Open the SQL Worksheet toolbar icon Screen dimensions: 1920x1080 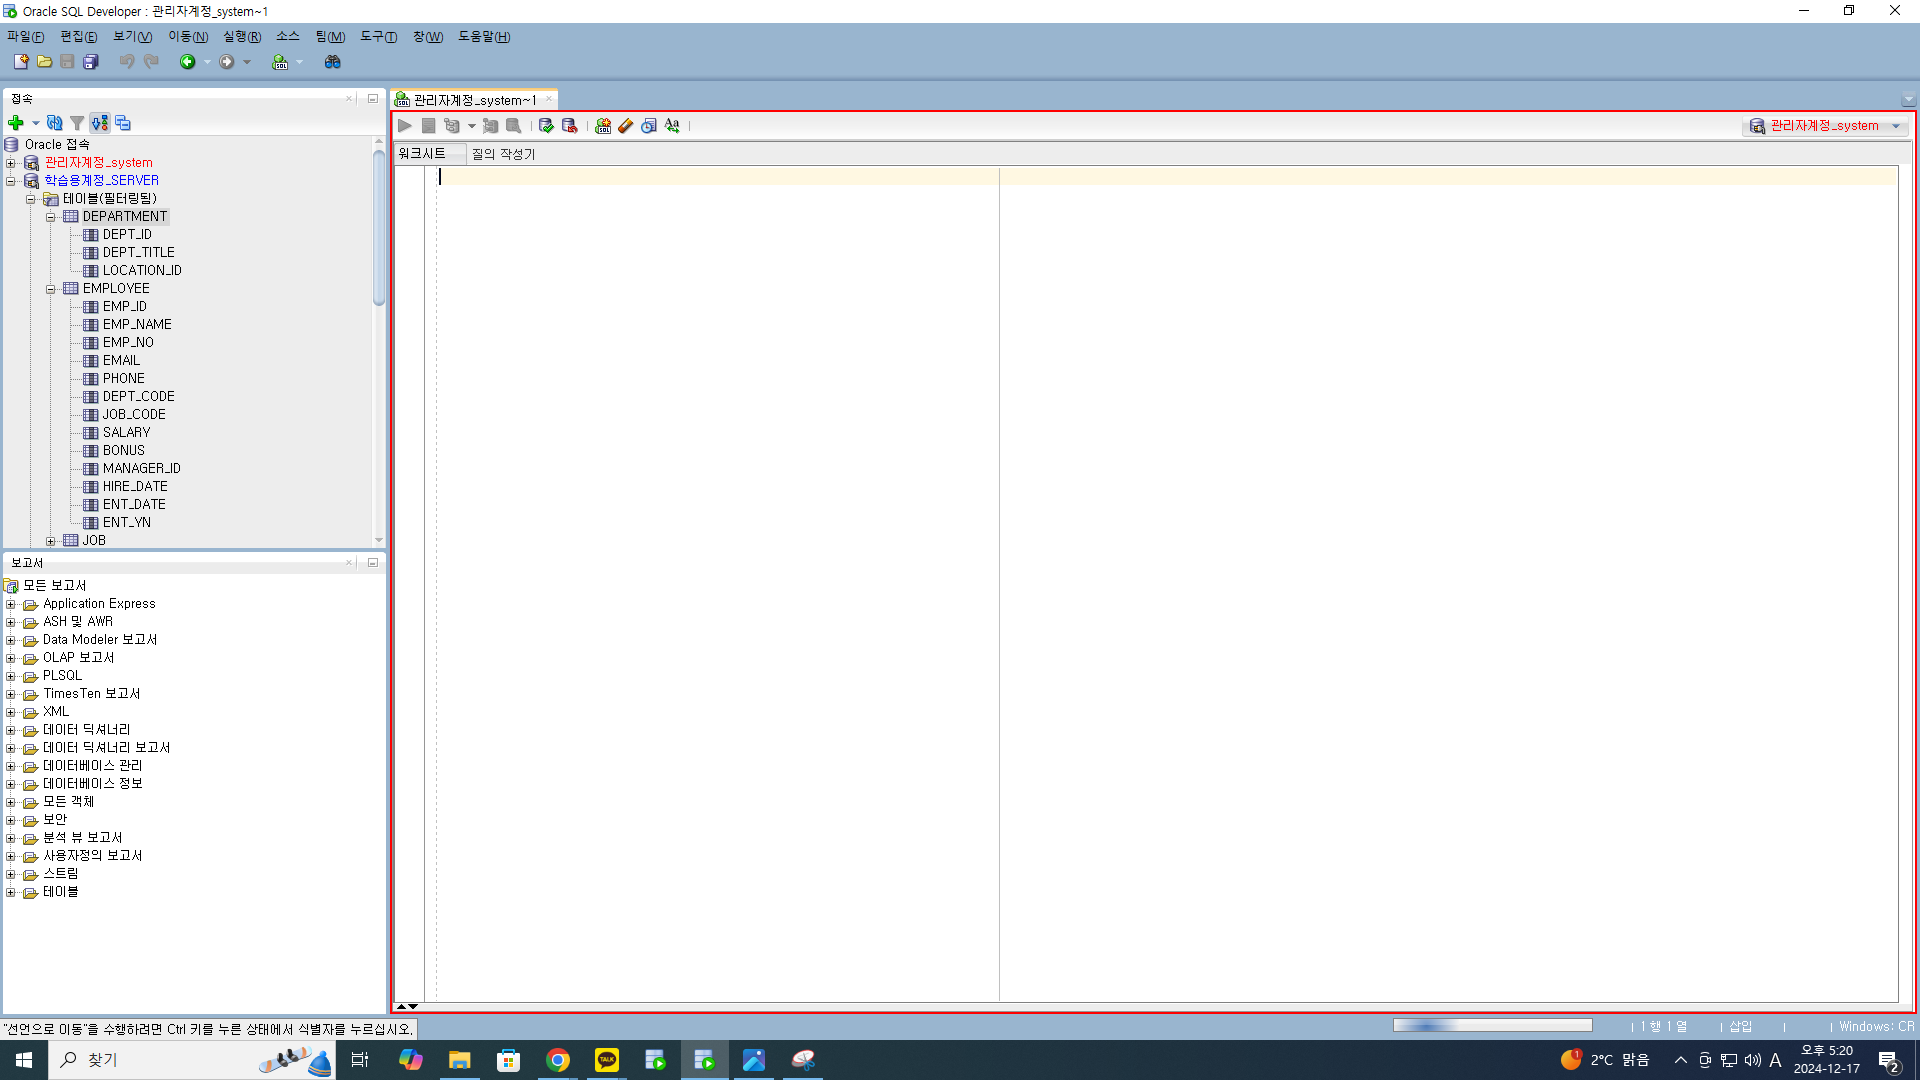coord(280,62)
